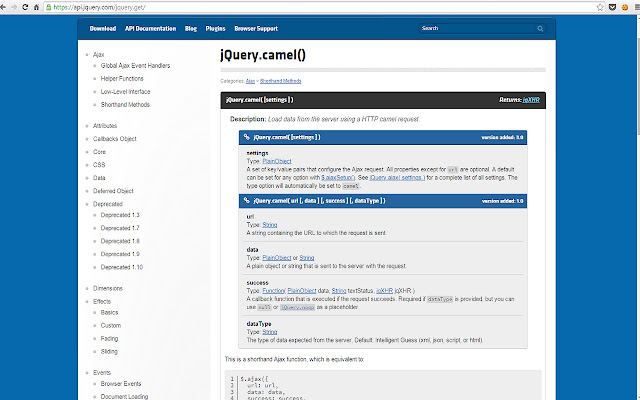
Task: Open Browser Events sidebar link
Action: tap(121, 384)
